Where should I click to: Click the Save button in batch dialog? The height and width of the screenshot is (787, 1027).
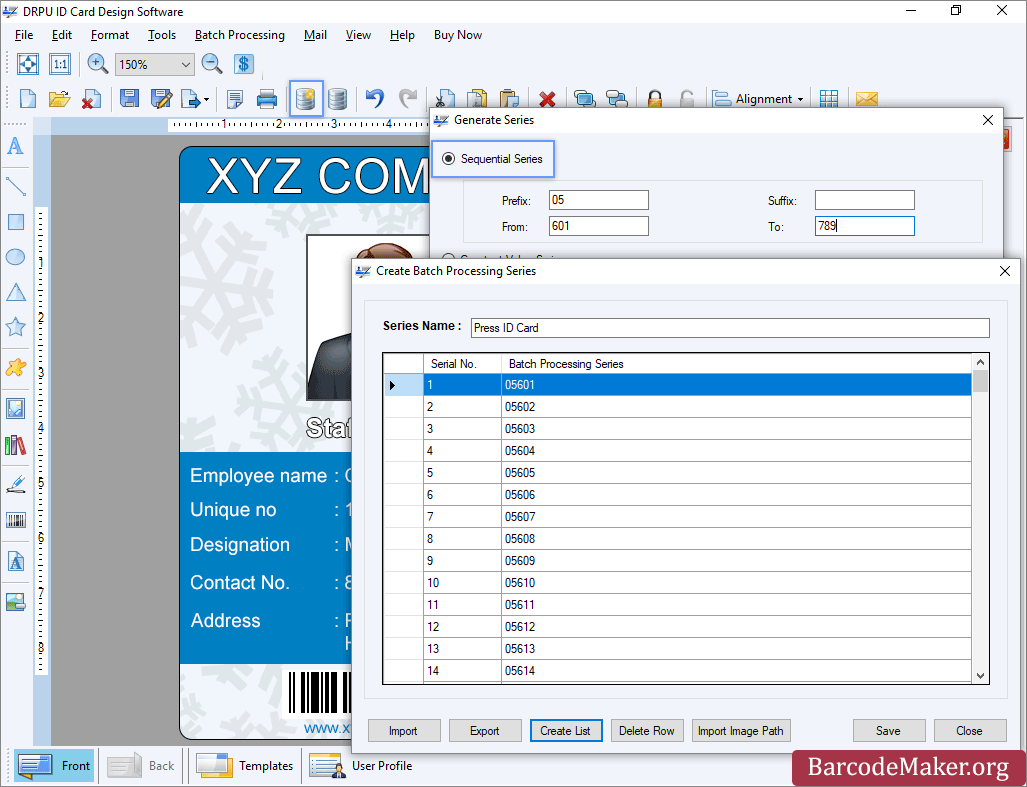[889, 731]
